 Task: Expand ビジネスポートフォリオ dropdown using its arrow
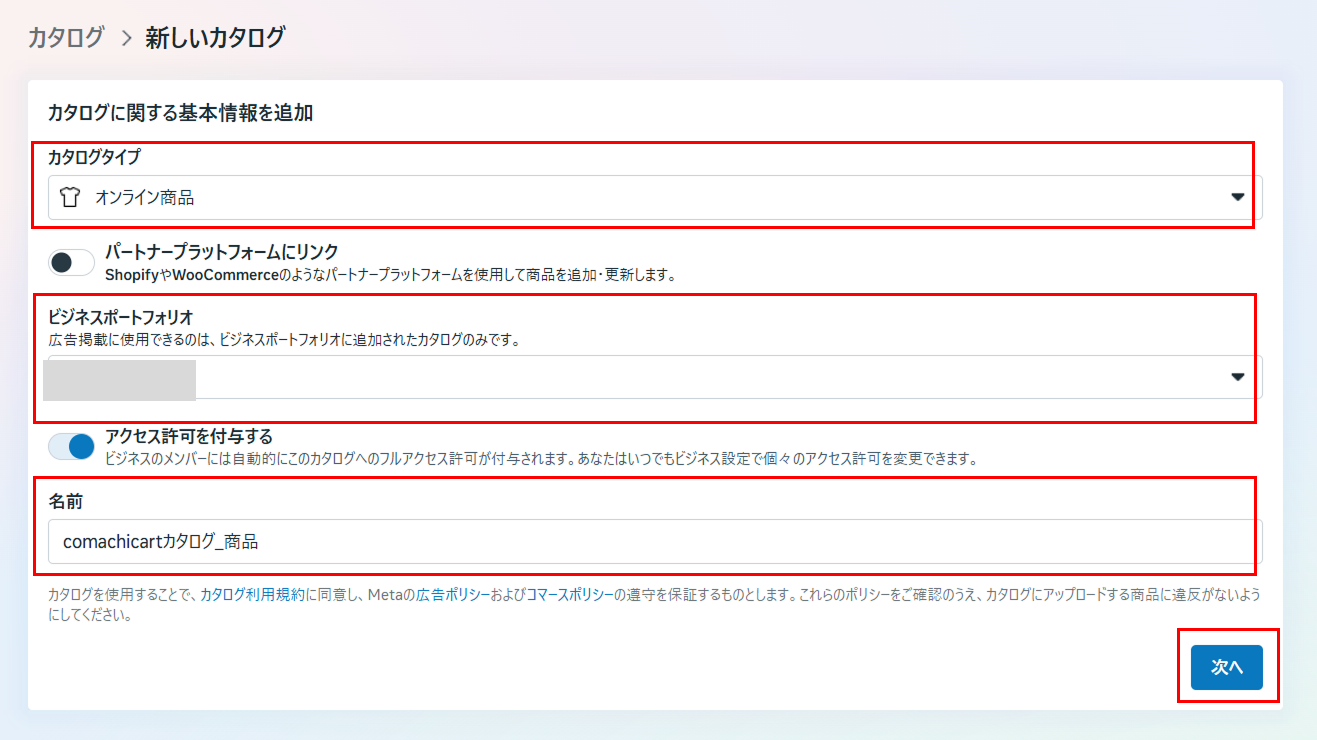click(x=1237, y=377)
